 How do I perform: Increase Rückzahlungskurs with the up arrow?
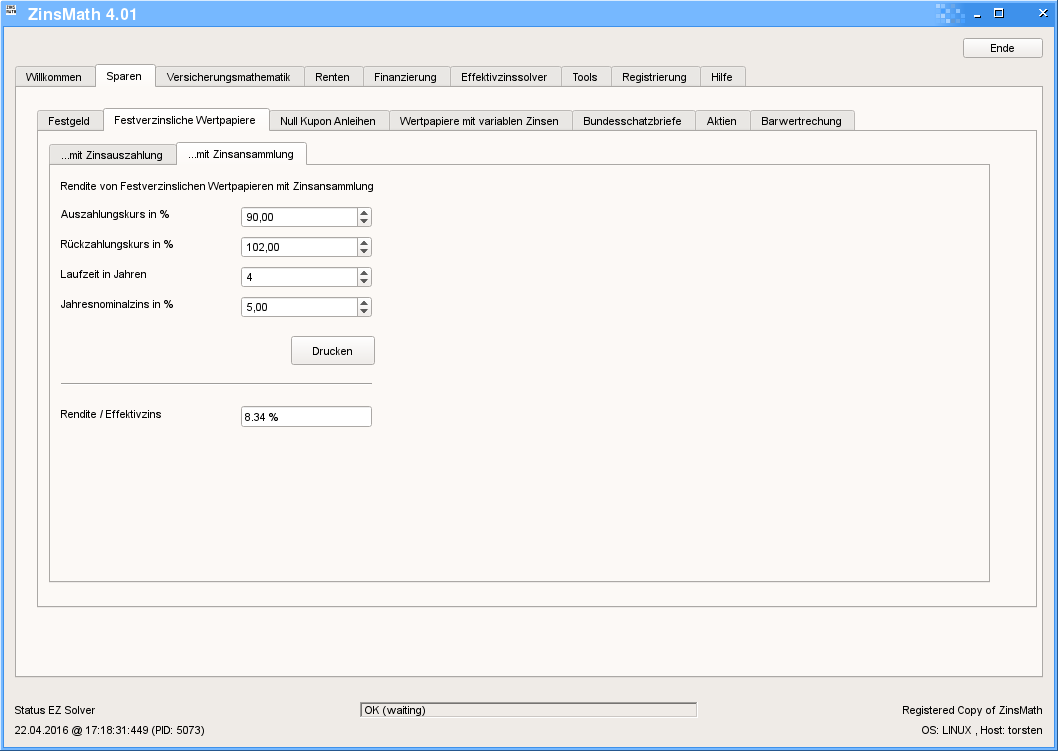pos(364,243)
